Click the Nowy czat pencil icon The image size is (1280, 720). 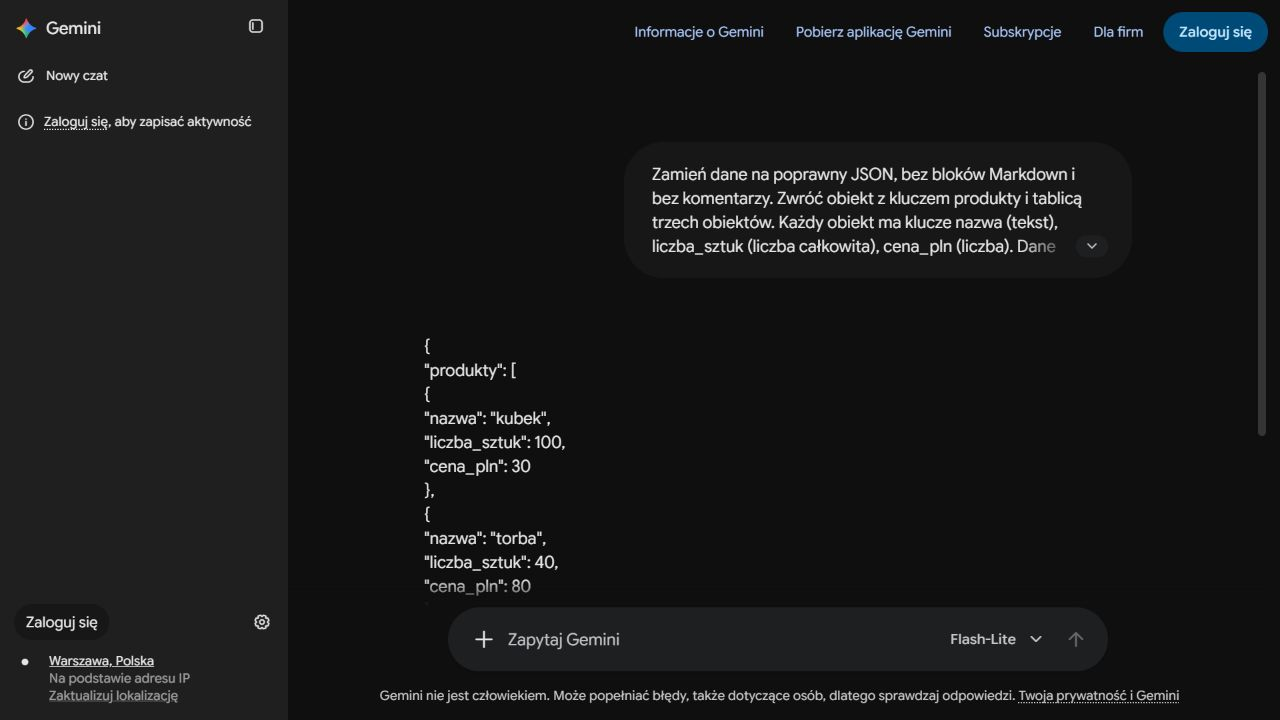26,76
